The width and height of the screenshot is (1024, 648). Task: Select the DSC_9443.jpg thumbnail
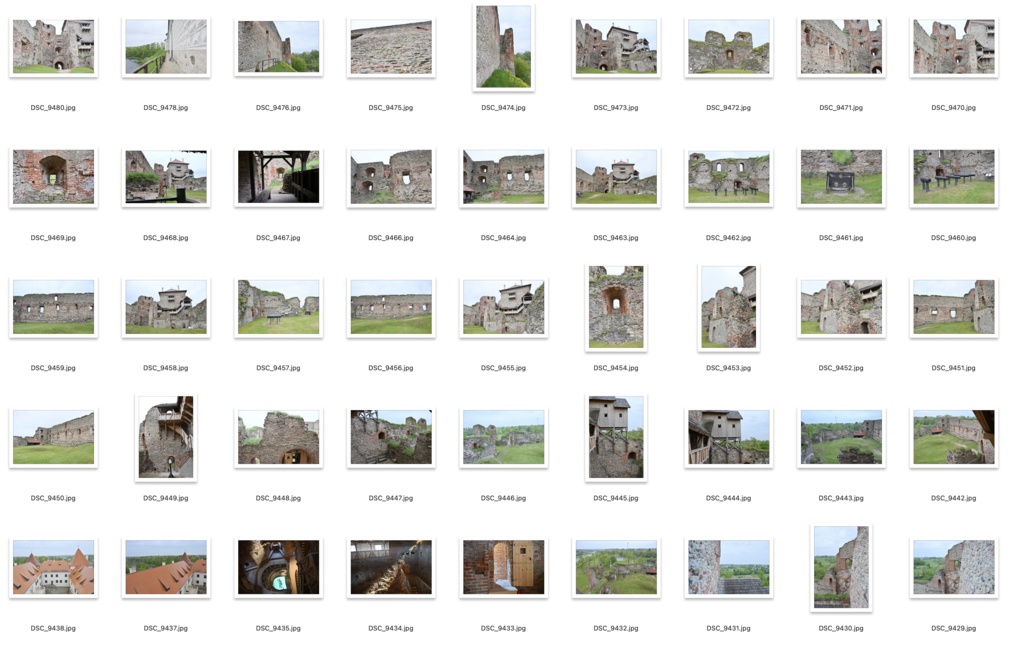[841, 437]
